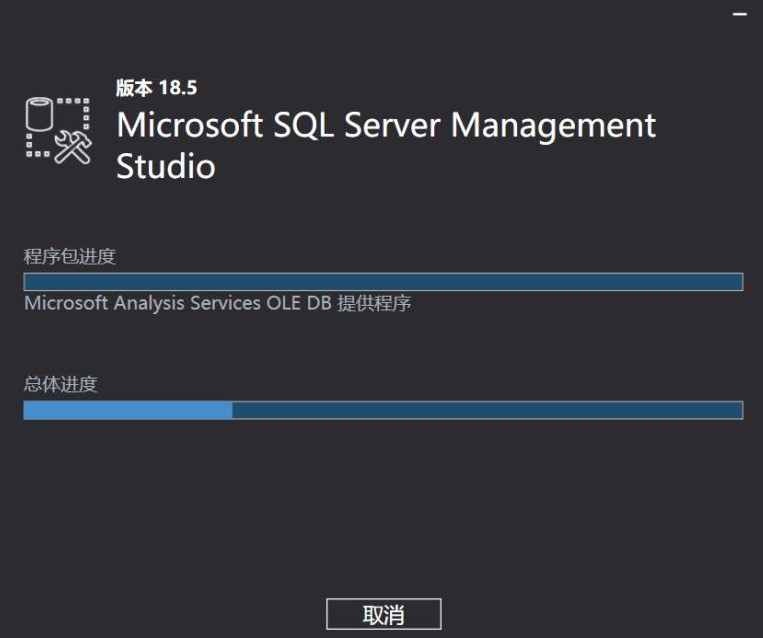
Task: Click the SQL Server Management Studio installer logo
Action: (58, 129)
